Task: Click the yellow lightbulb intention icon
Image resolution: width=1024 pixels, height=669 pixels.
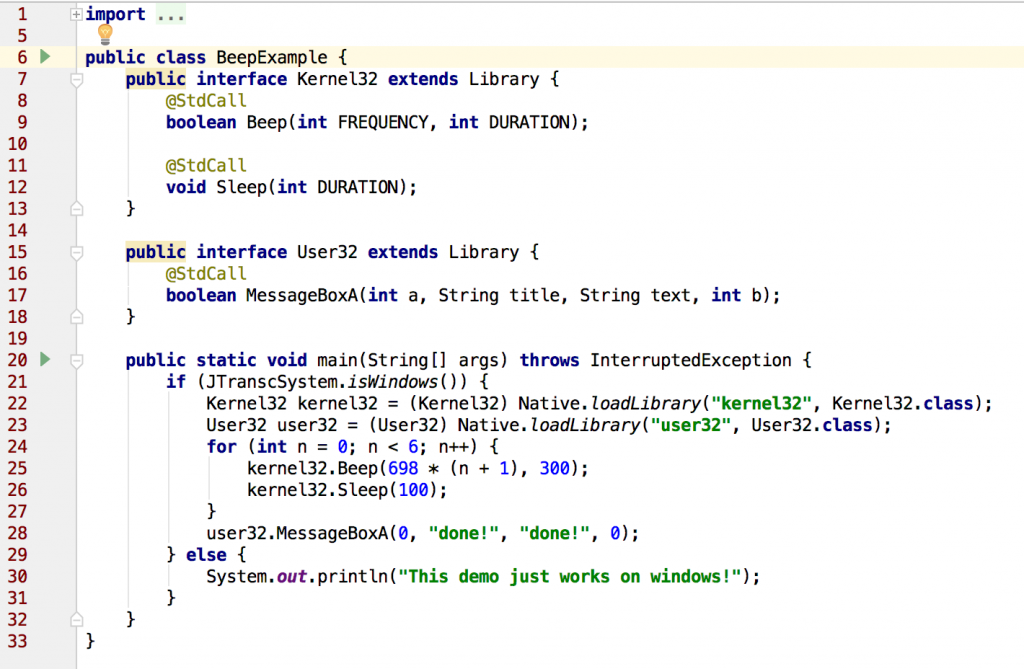Action: click(105, 35)
